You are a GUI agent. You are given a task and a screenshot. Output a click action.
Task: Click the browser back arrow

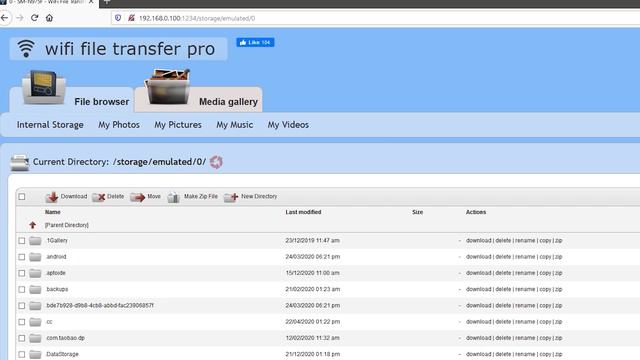click(x=4, y=18)
